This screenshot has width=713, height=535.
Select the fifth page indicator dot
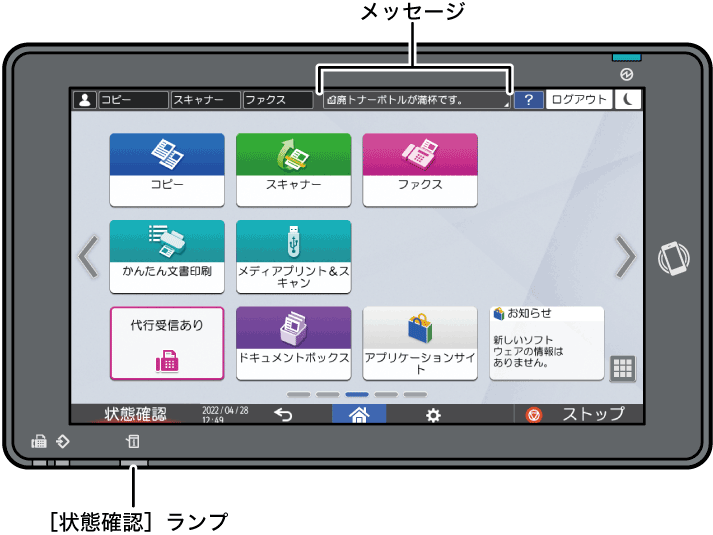[x=415, y=394]
